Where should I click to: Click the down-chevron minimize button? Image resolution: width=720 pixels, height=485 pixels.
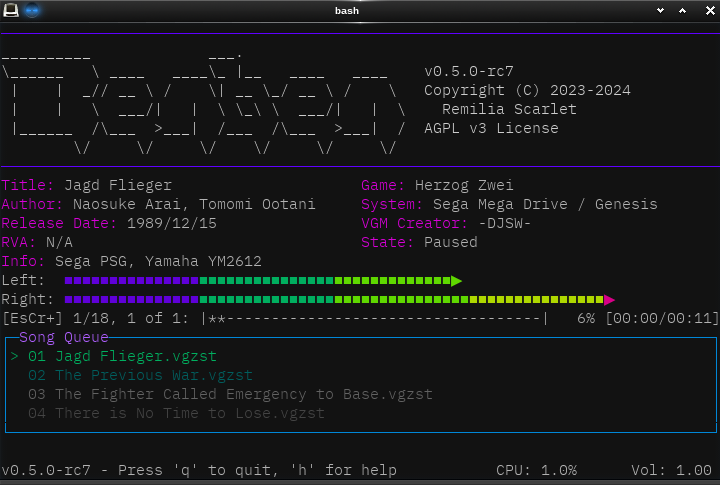[660, 11]
